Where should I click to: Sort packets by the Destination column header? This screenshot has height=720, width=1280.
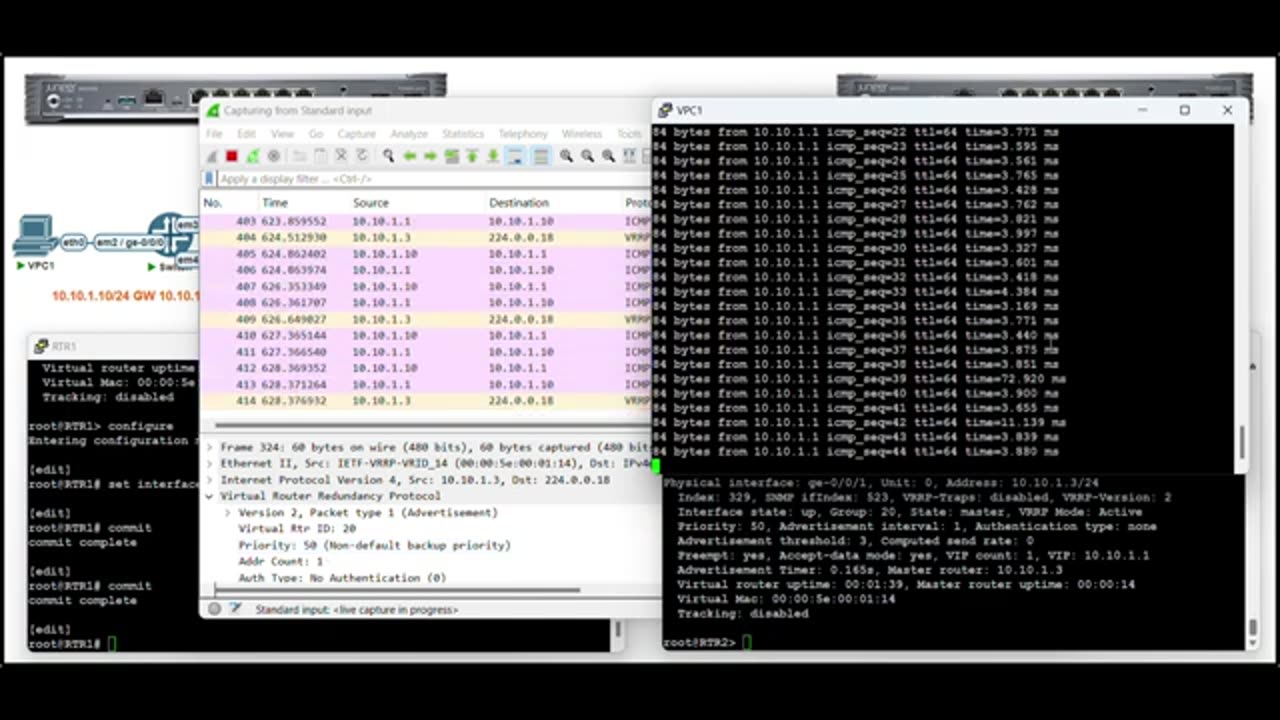pyautogui.click(x=553, y=203)
